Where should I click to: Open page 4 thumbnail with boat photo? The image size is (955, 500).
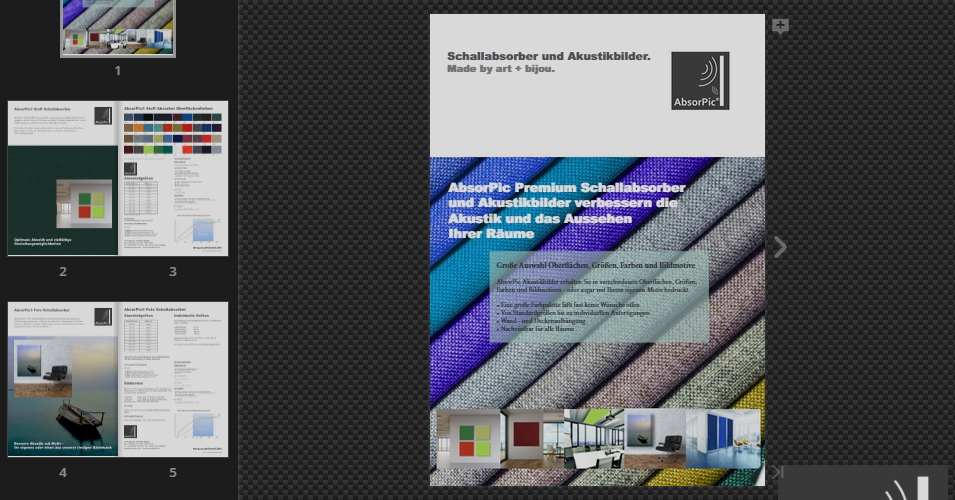pos(63,379)
